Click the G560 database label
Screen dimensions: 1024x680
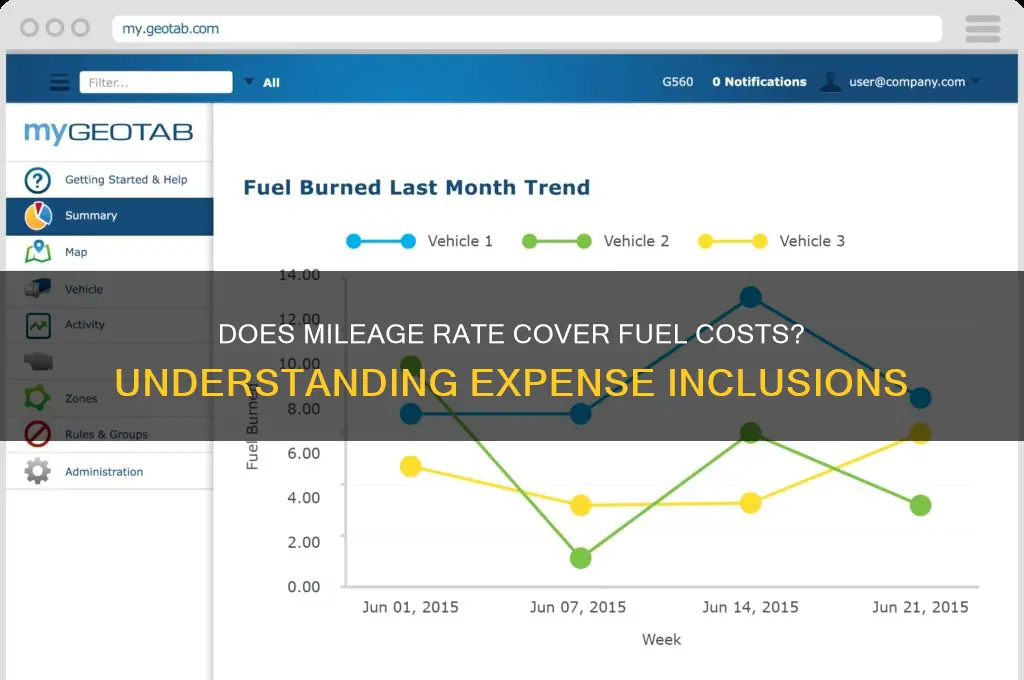click(677, 82)
